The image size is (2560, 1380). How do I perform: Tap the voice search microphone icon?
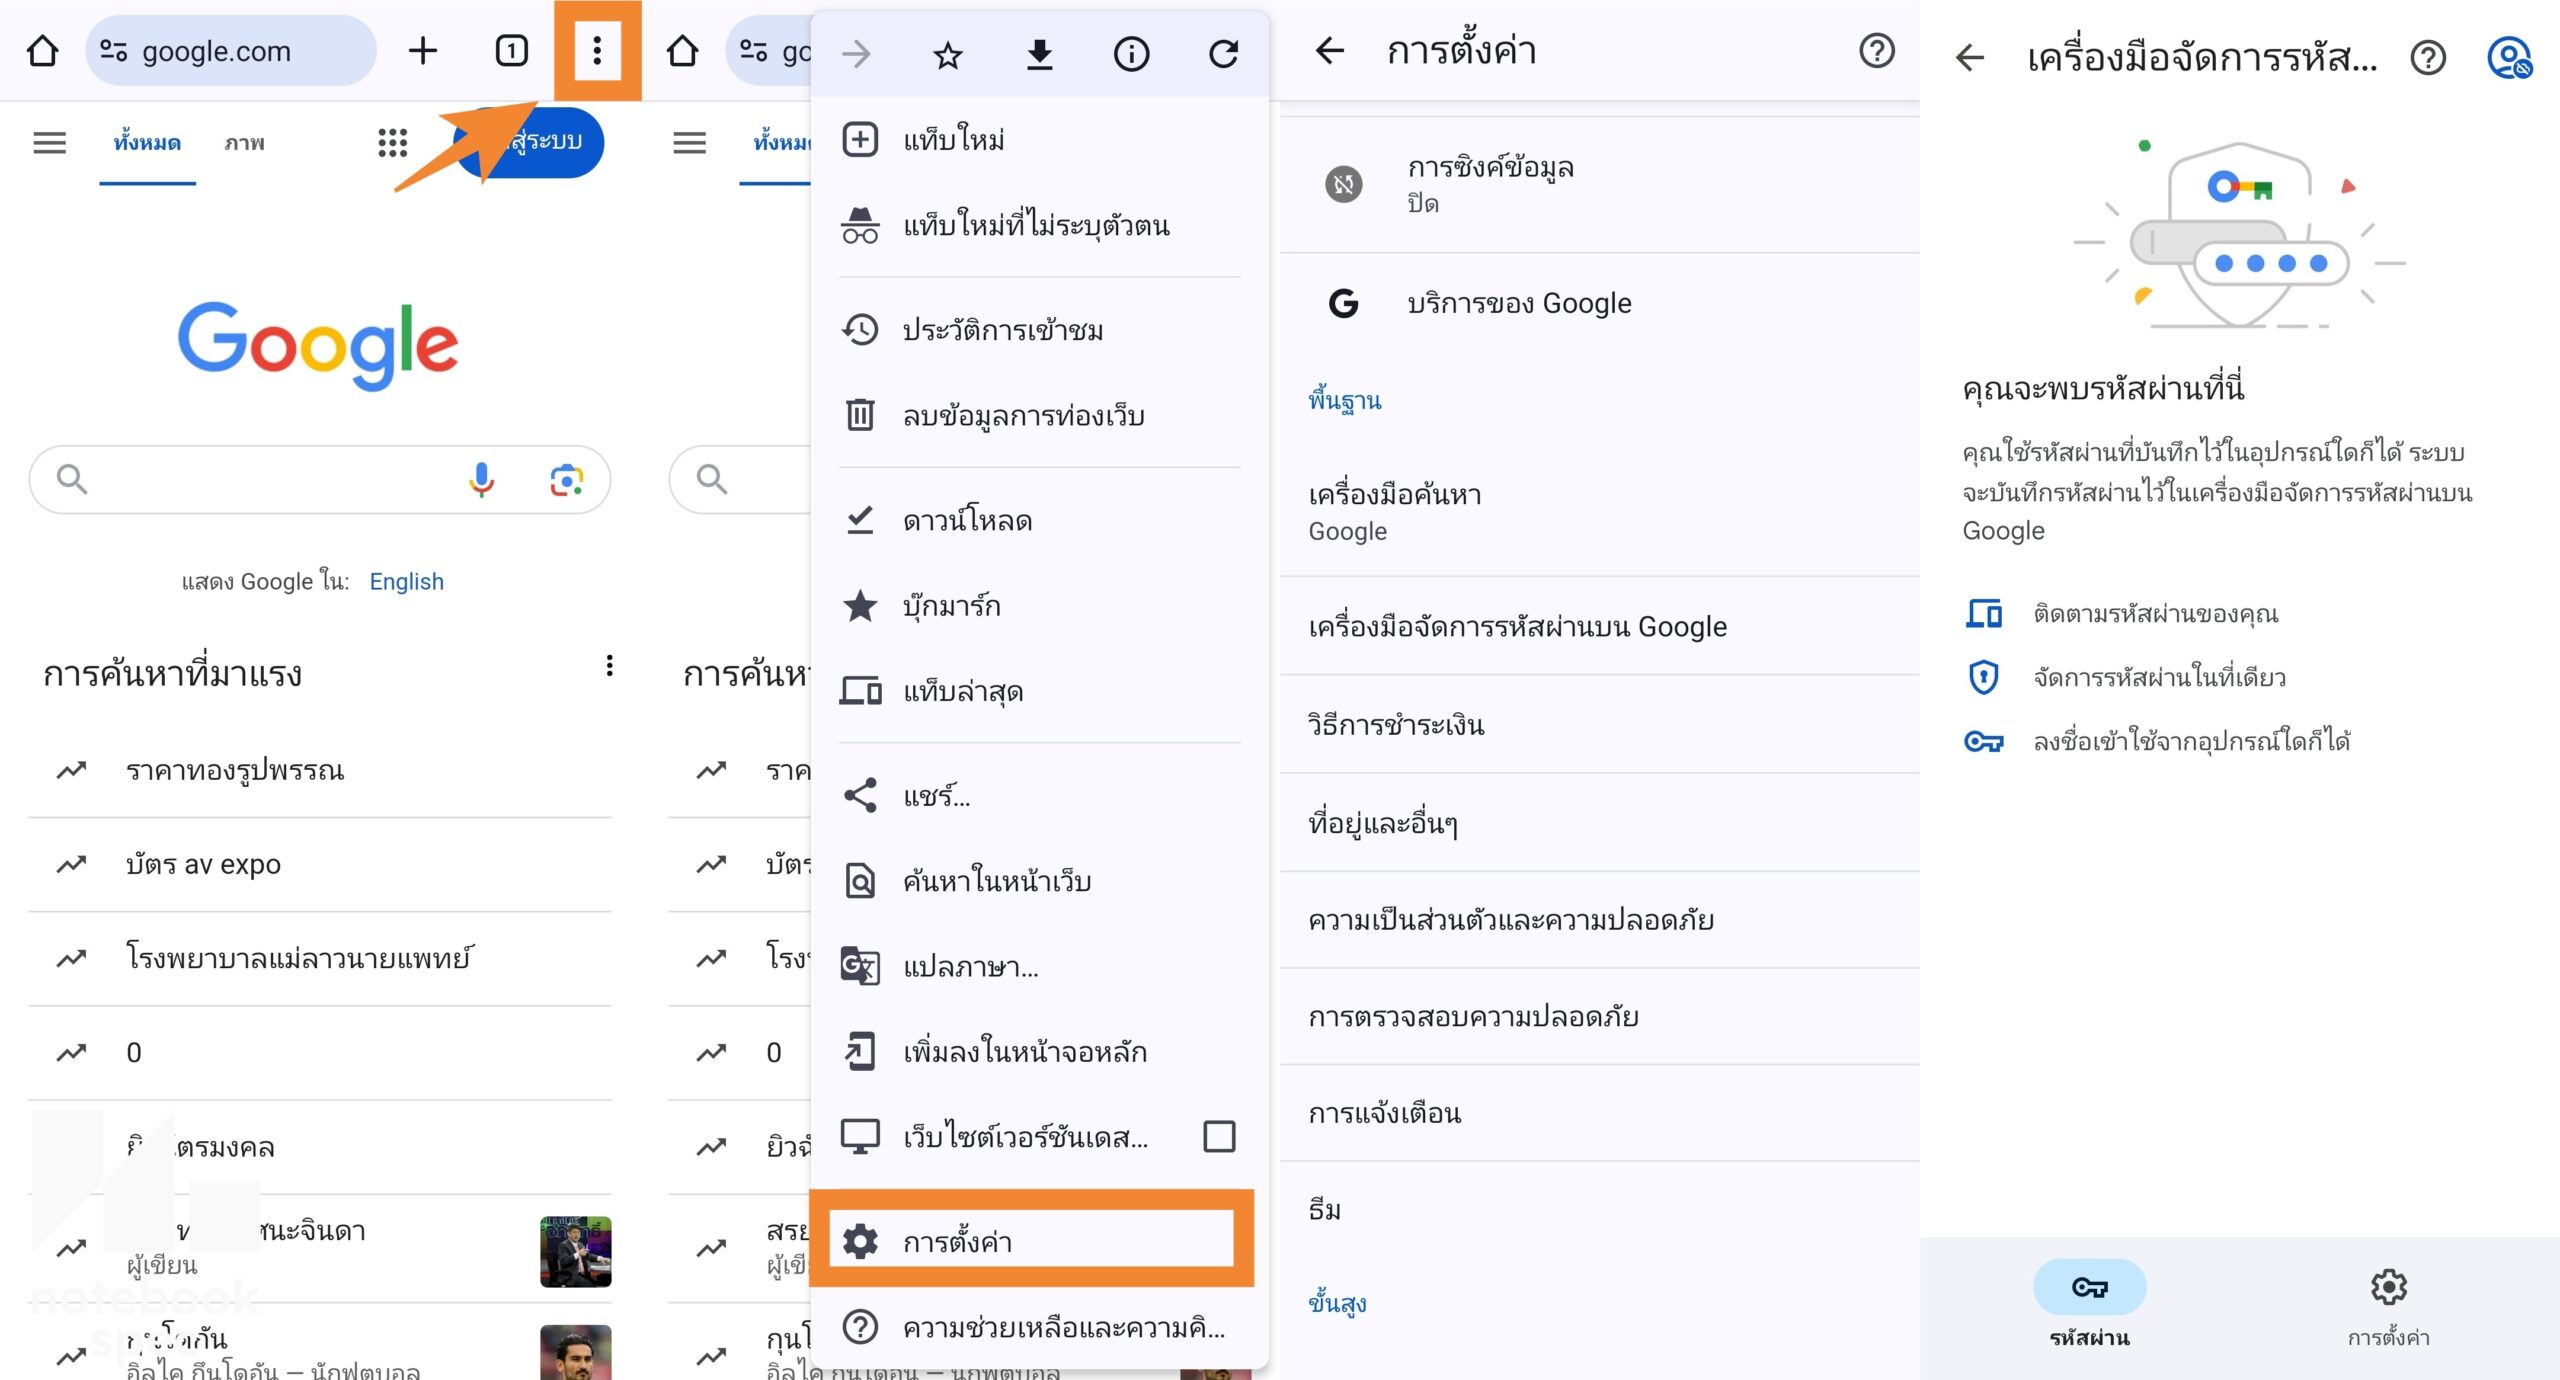coord(481,479)
